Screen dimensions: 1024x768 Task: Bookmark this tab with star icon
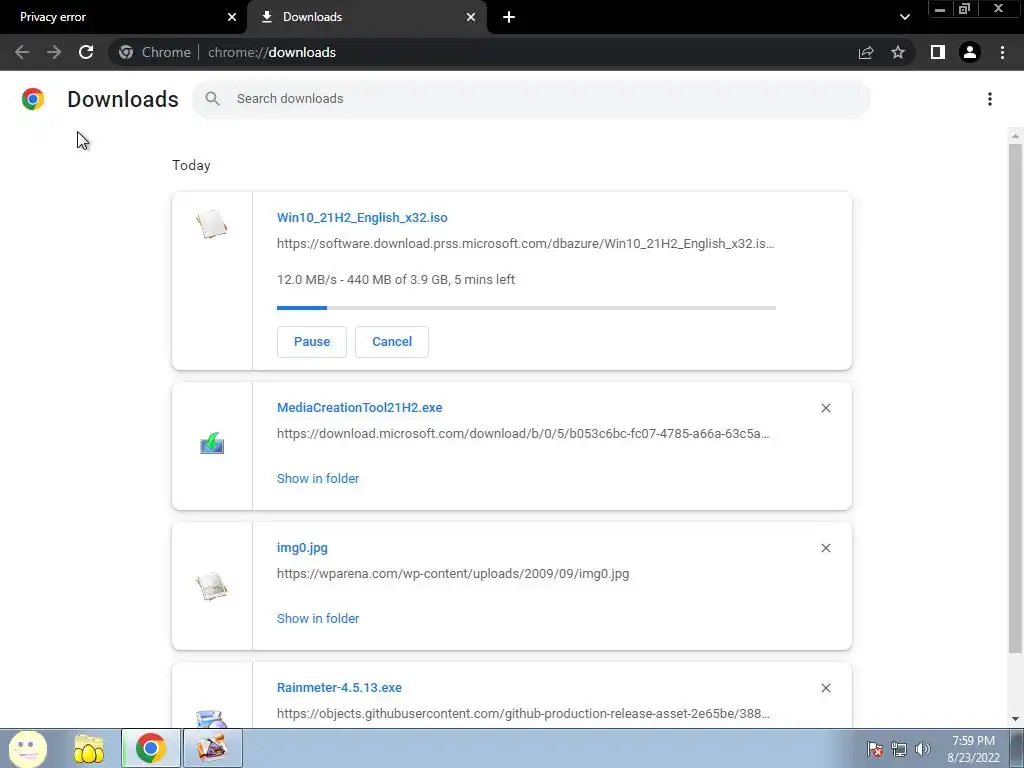pyautogui.click(x=898, y=52)
